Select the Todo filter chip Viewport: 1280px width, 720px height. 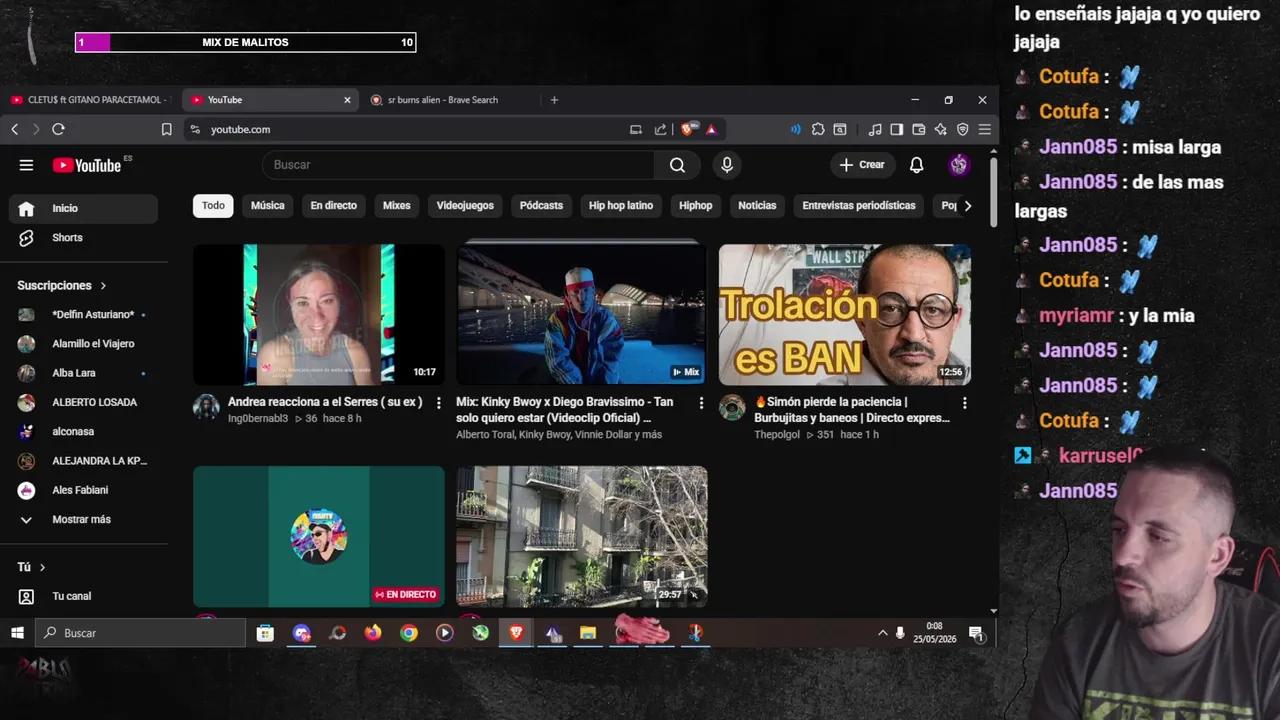point(213,205)
